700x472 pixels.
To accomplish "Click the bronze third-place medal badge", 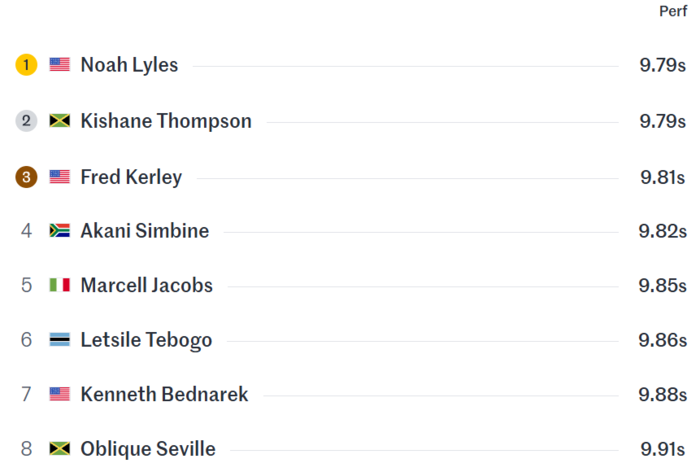I will [x=26, y=177].
